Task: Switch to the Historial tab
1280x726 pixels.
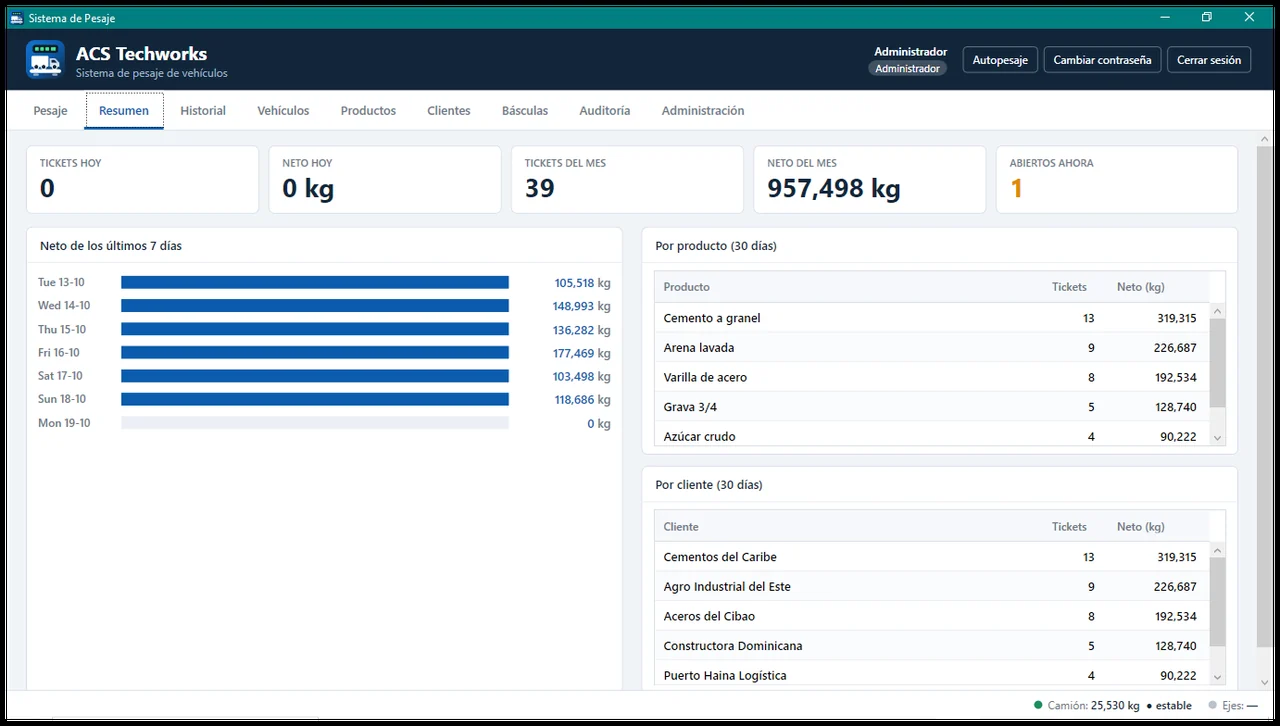Action: pyautogui.click(x=203, y=111)
